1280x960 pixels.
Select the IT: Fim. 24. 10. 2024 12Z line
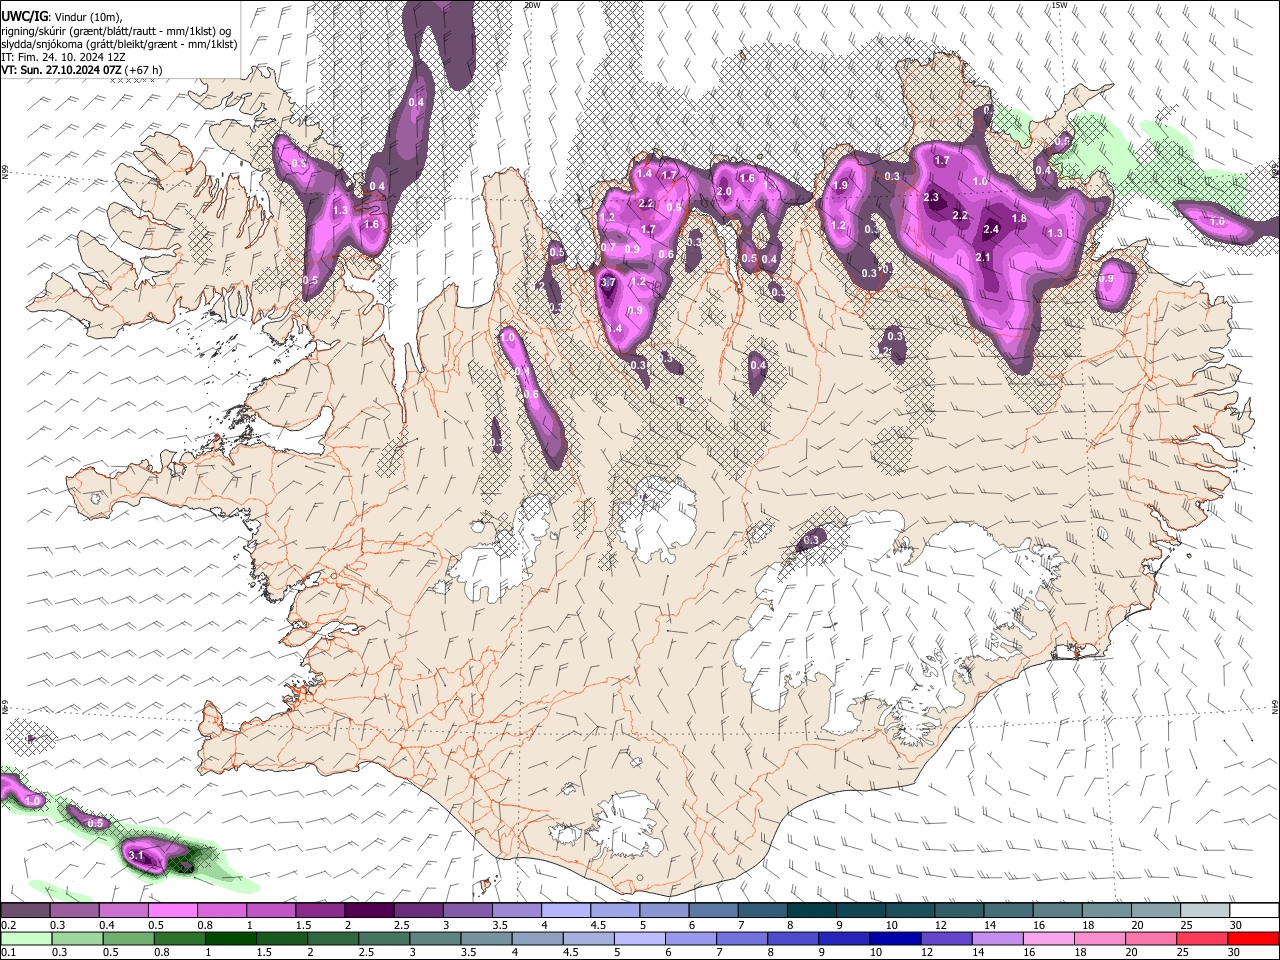coord(63,57)
